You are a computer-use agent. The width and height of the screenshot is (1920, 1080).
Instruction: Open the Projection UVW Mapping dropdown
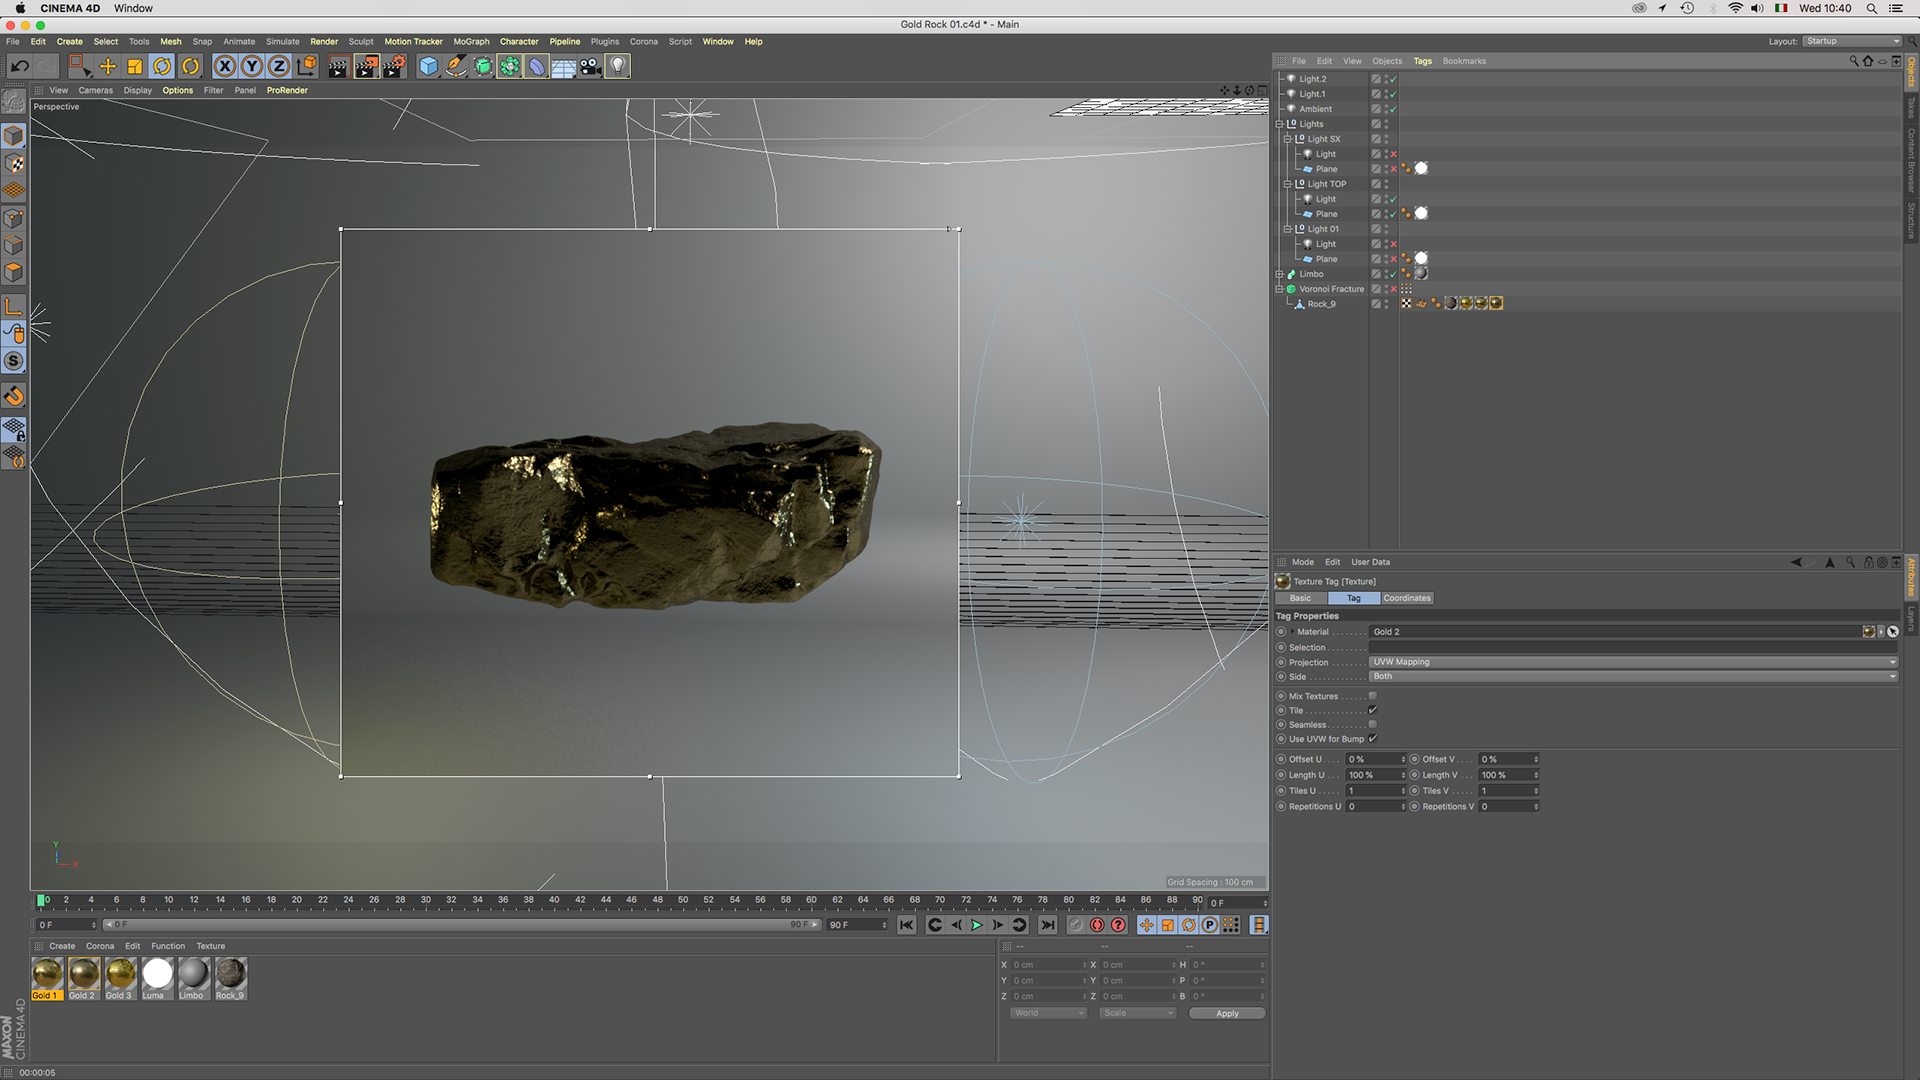point(1632,662)
